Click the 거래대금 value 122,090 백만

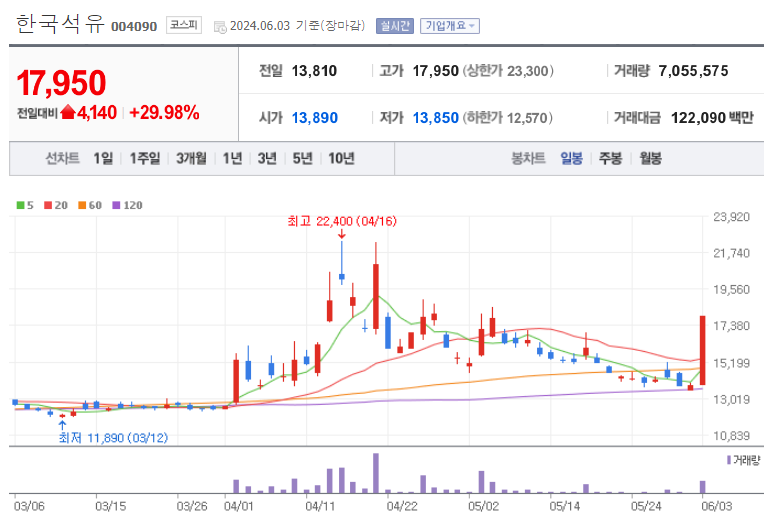pyautogui.click(x=712, y=118)
